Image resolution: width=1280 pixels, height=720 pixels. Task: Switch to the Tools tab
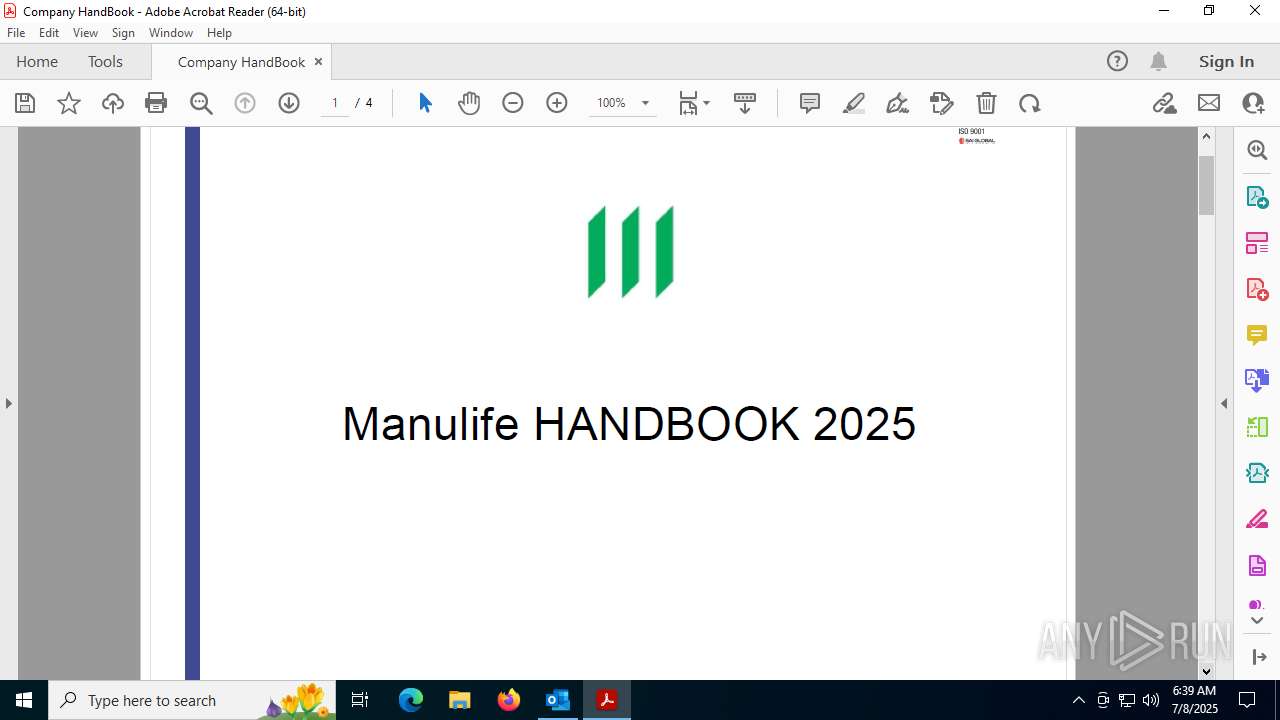105,61
